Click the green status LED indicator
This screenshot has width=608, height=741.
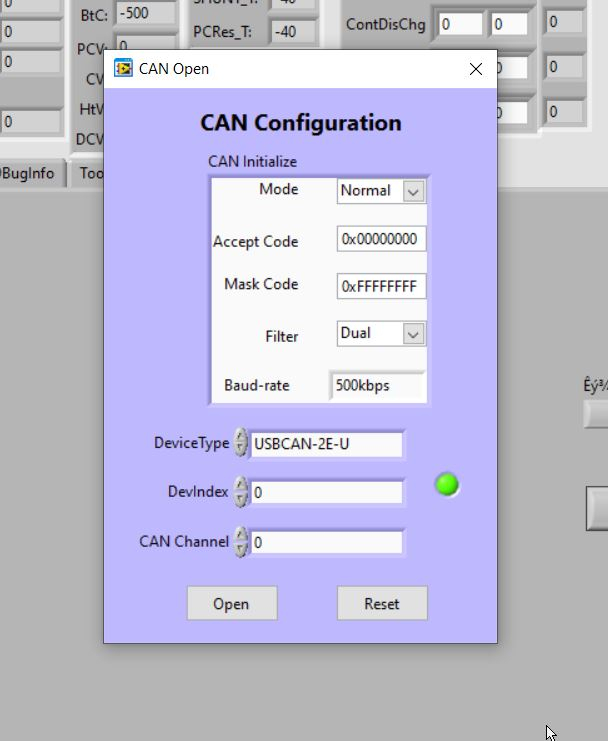tap(447, 486)
